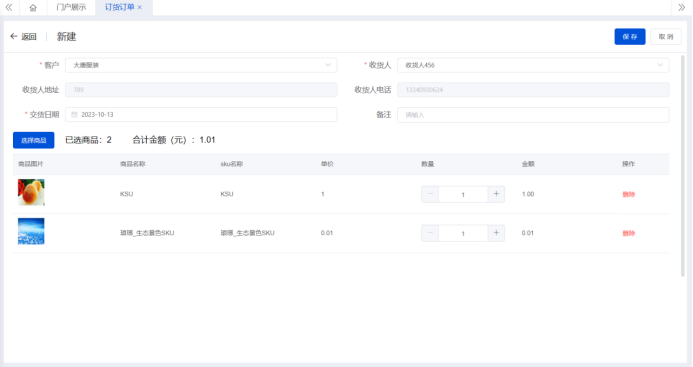The width and height of the screenshot is (693, 367).
Task: Click the 合计金额 total text
Action: point(174,140)
